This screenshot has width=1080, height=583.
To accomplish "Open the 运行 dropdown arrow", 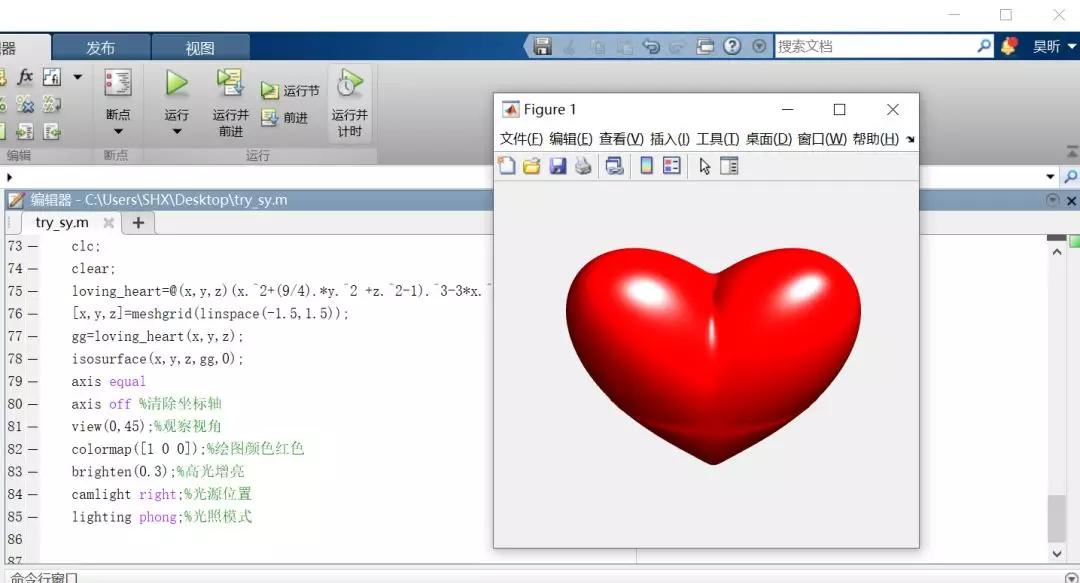I will (x=176, y=130).
